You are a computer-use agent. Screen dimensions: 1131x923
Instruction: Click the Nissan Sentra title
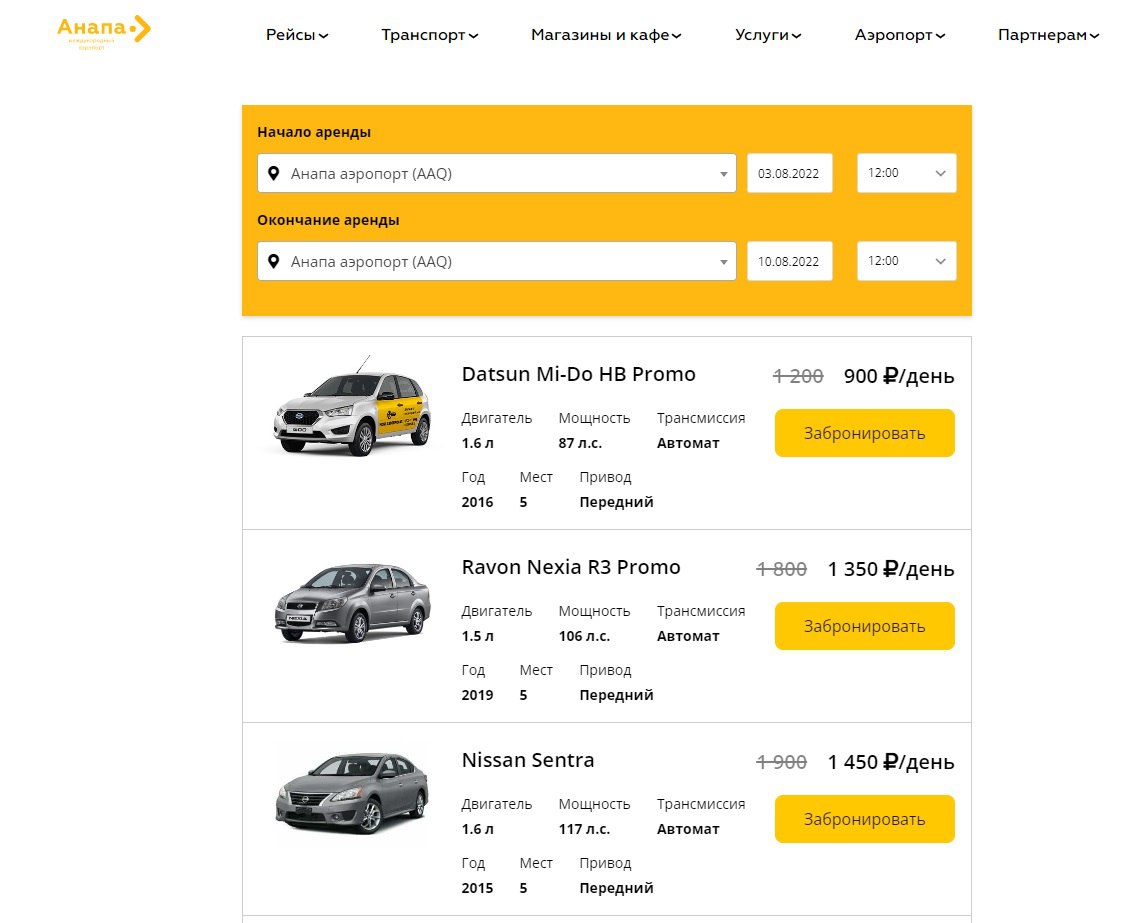528,760
